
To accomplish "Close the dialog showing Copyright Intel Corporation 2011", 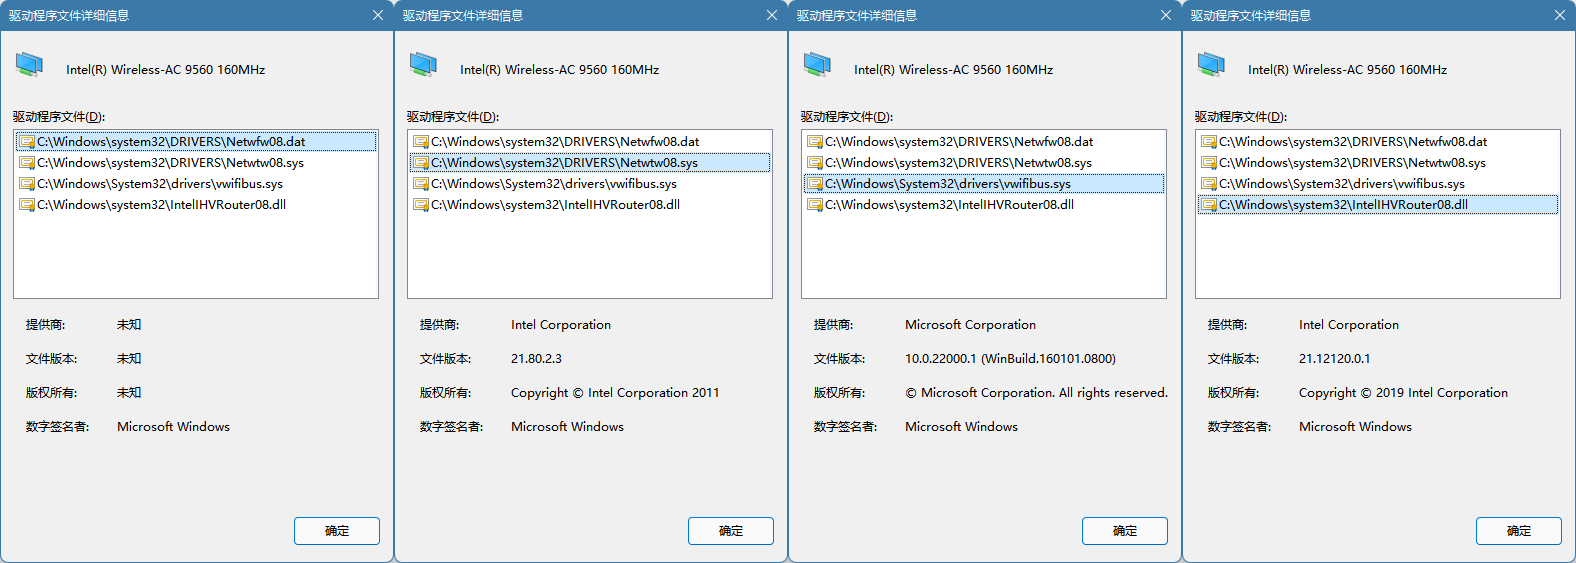I will [772, 15].
